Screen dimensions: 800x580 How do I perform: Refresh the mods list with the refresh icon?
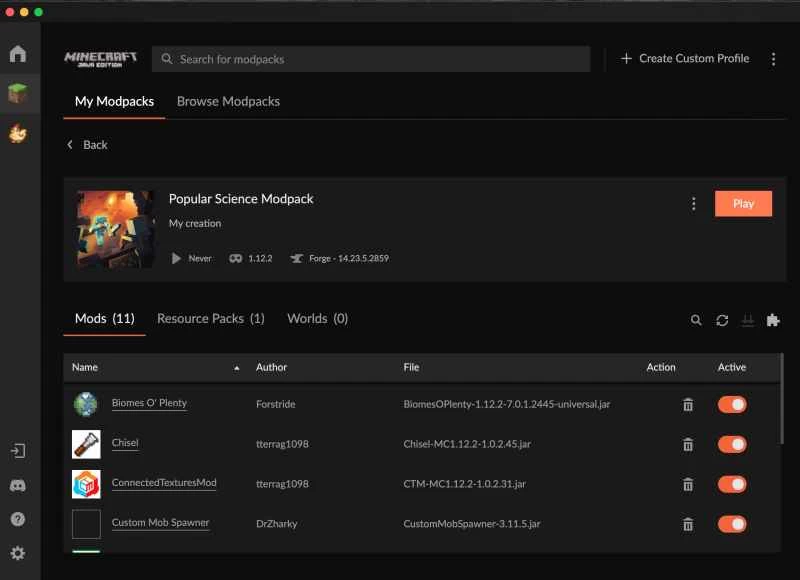coord(722,320)
